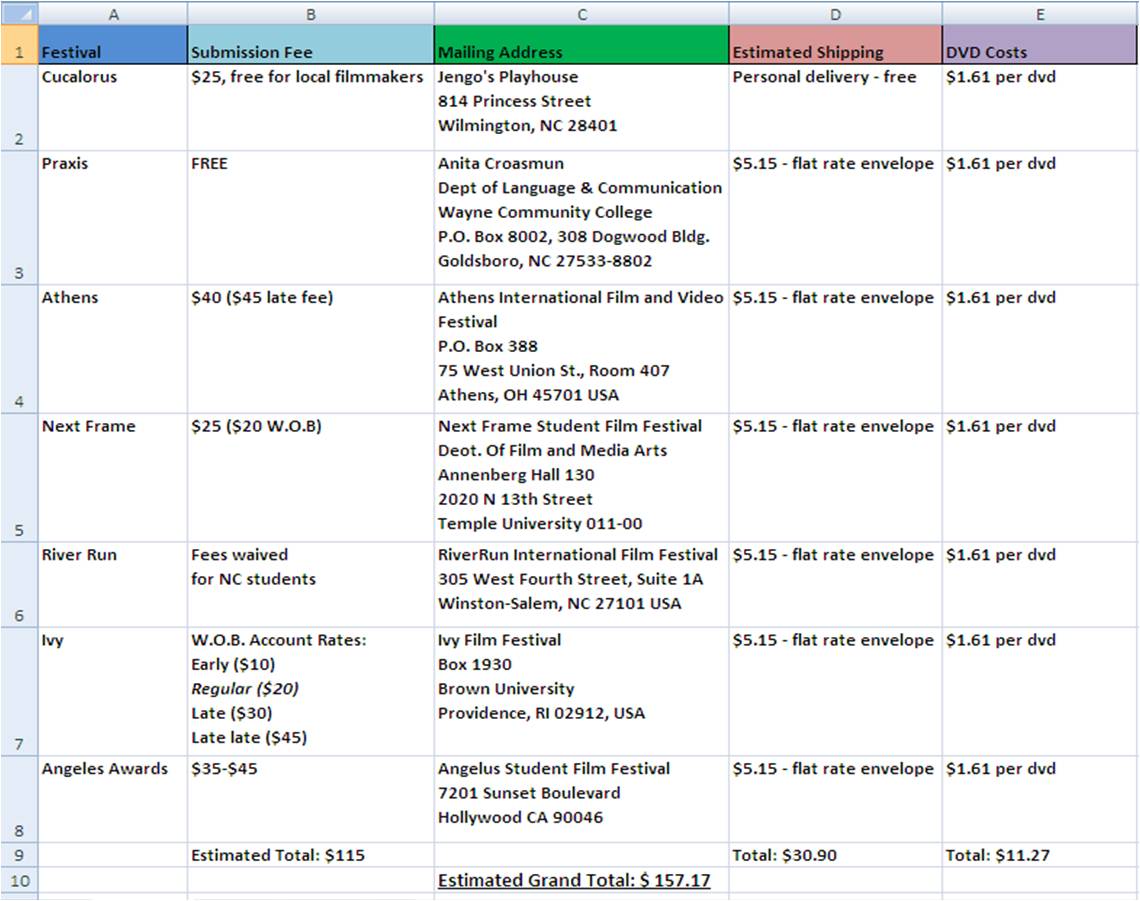The height and width of the screenshot is (901, 1140).
Task: Click the 'Total: $11.27' cell
Action: pyautogui.click(x=1040, y=855)
